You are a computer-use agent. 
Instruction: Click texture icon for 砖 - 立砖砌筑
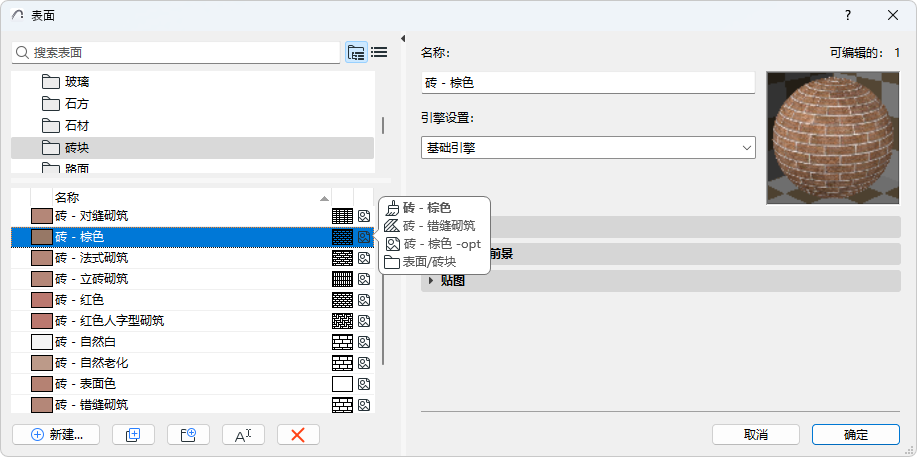[364, 279]
